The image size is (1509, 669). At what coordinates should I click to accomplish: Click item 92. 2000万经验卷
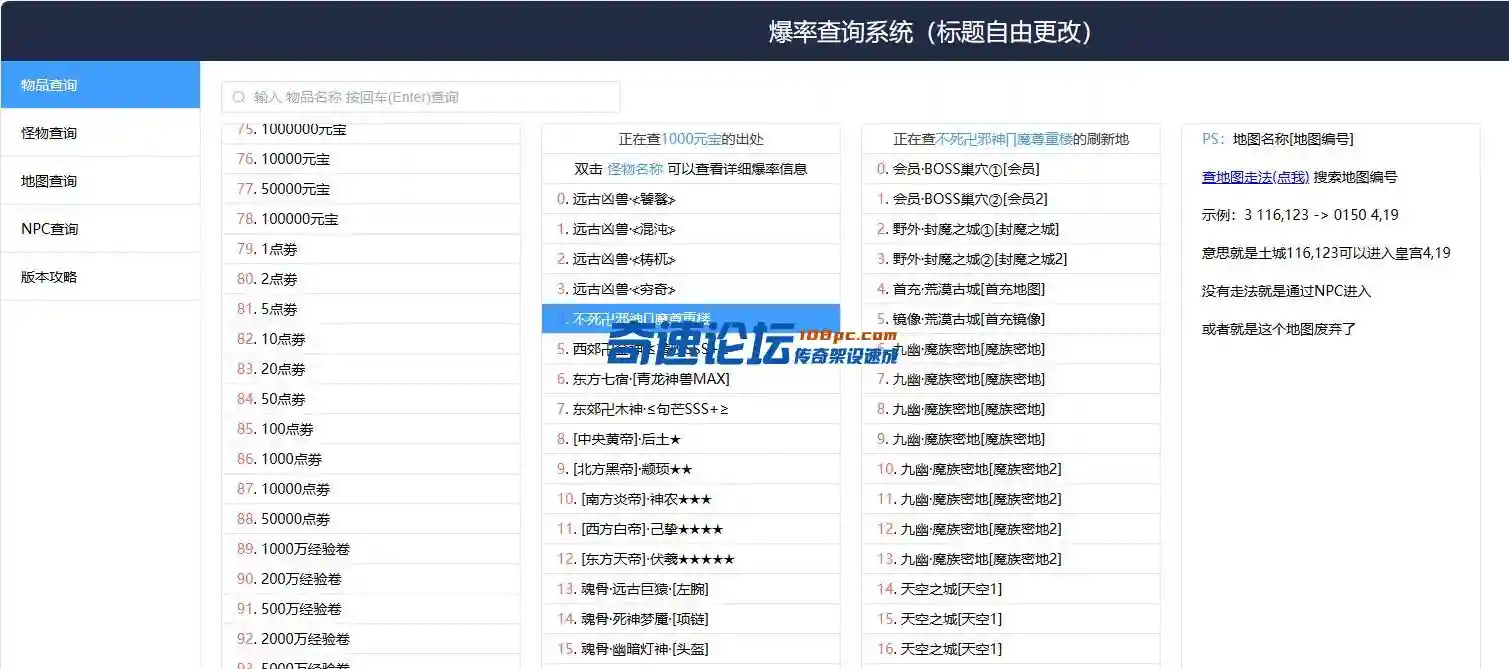coord(371,639)
